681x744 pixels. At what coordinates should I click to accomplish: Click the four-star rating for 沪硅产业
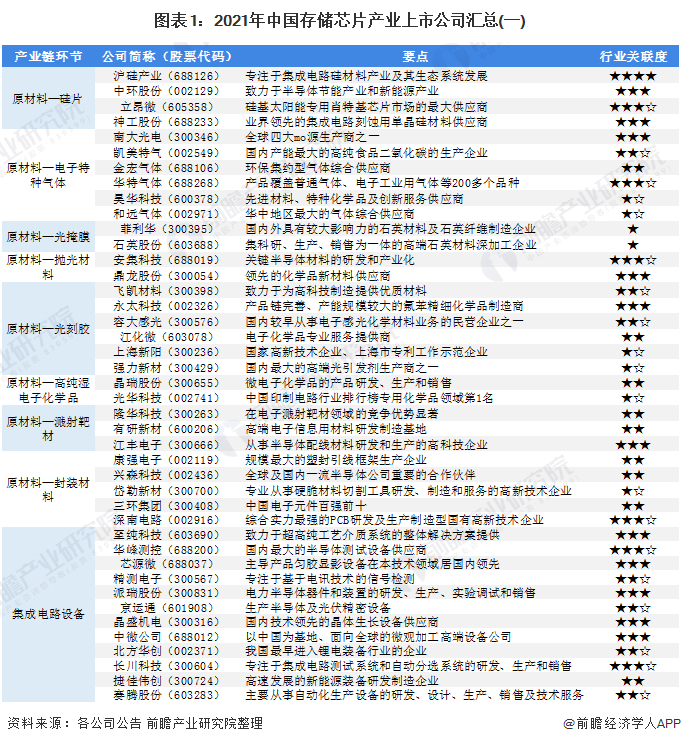click(x=633, y=76)
